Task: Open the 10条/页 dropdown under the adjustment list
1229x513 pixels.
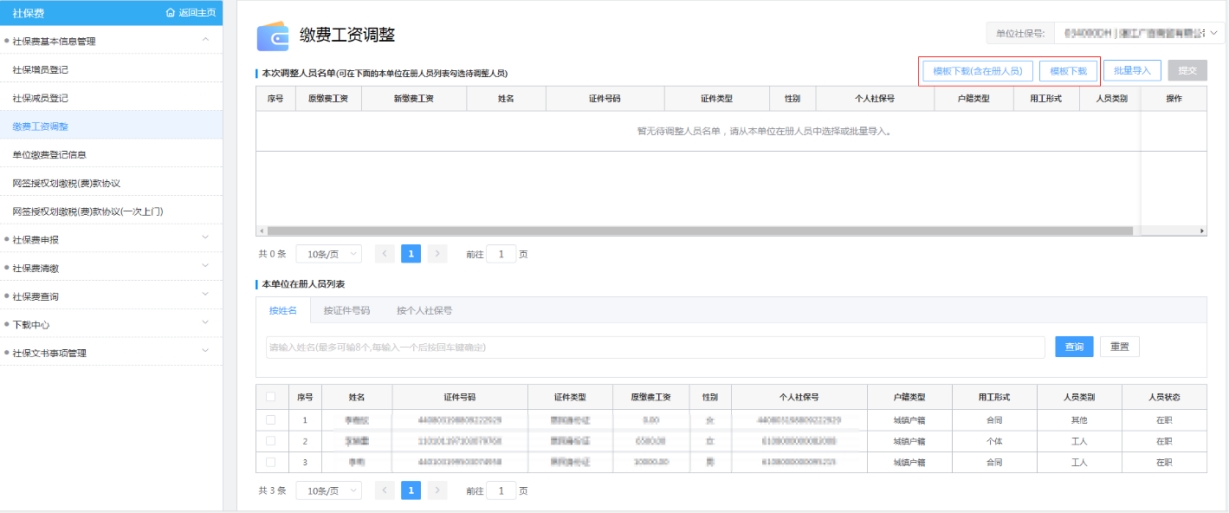Action: pos(328,254)
